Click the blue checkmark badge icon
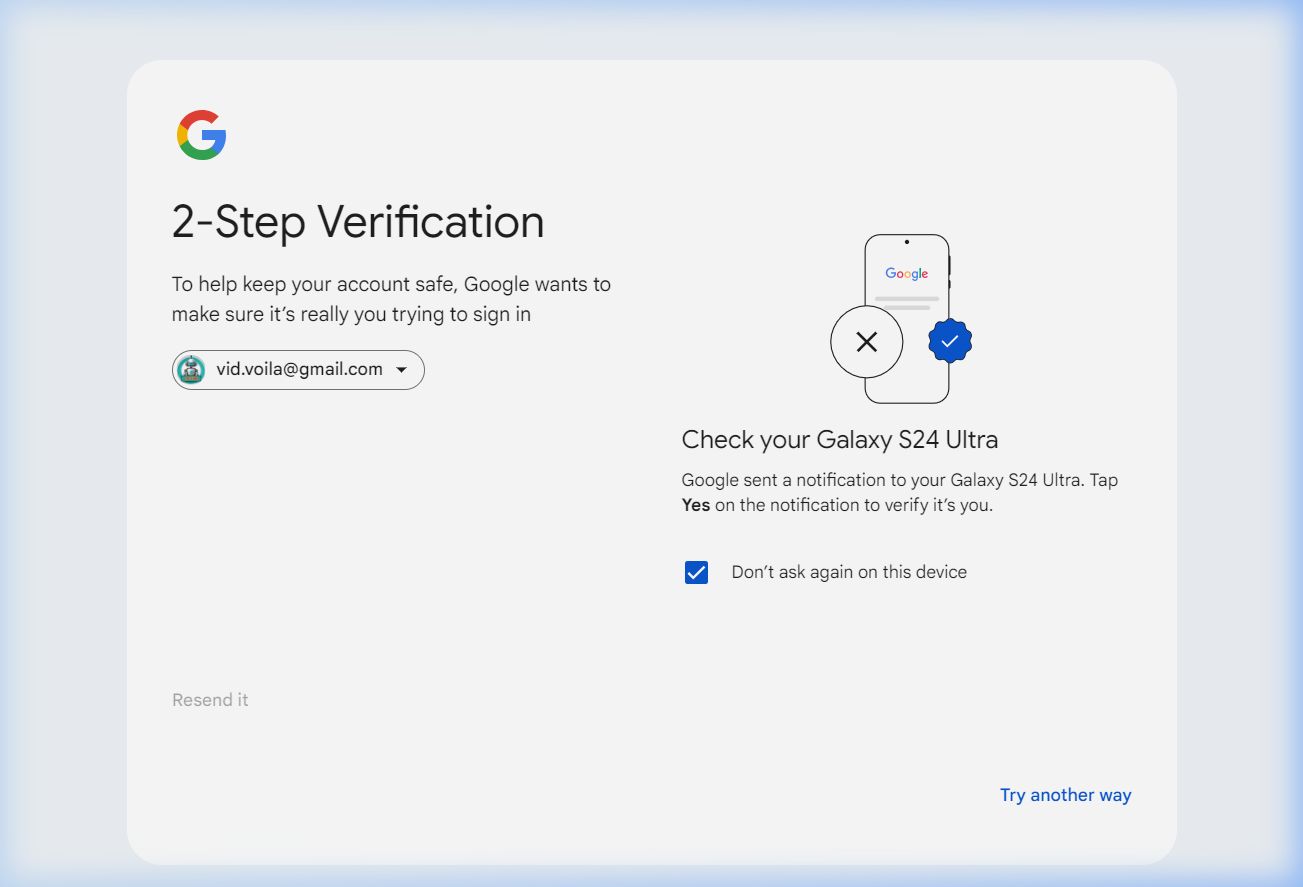The height and width of the screenshot is (887, 1303). click(x=950, y=342)
